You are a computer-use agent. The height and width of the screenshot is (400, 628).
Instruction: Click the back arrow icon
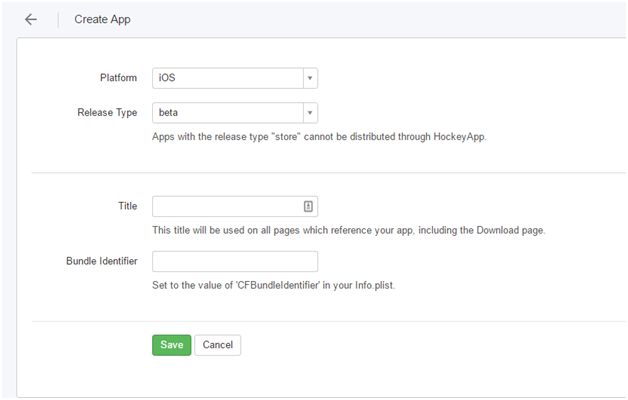point(31,19)
